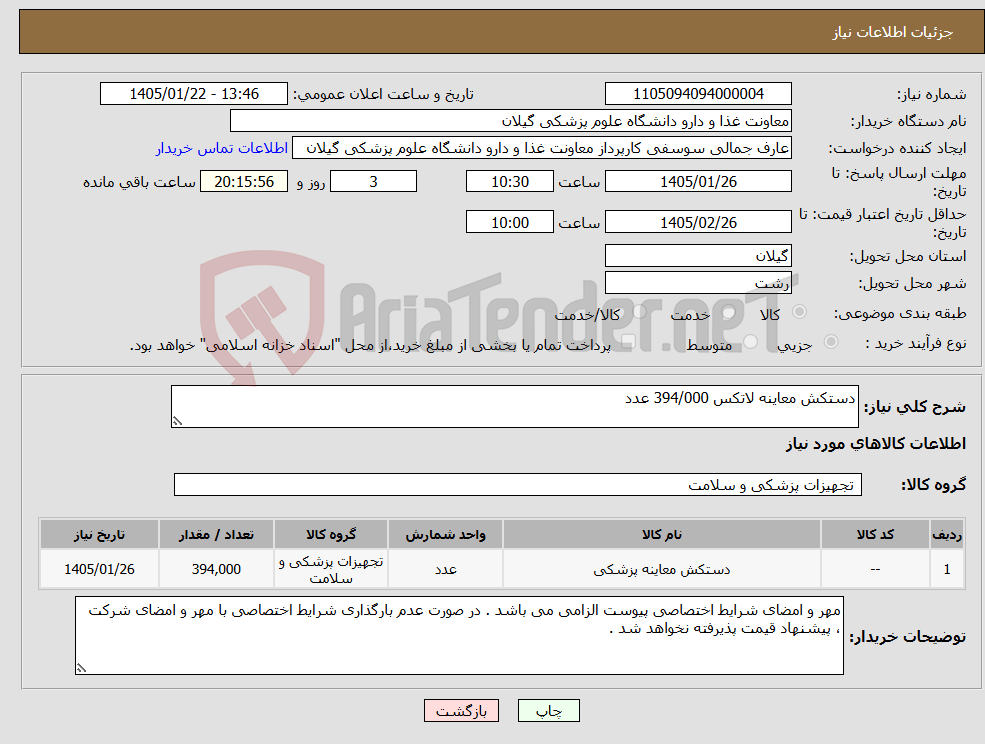Click the response deadline time 10:30 field
This screenshot has height=744, width=985.
[509, 182]
